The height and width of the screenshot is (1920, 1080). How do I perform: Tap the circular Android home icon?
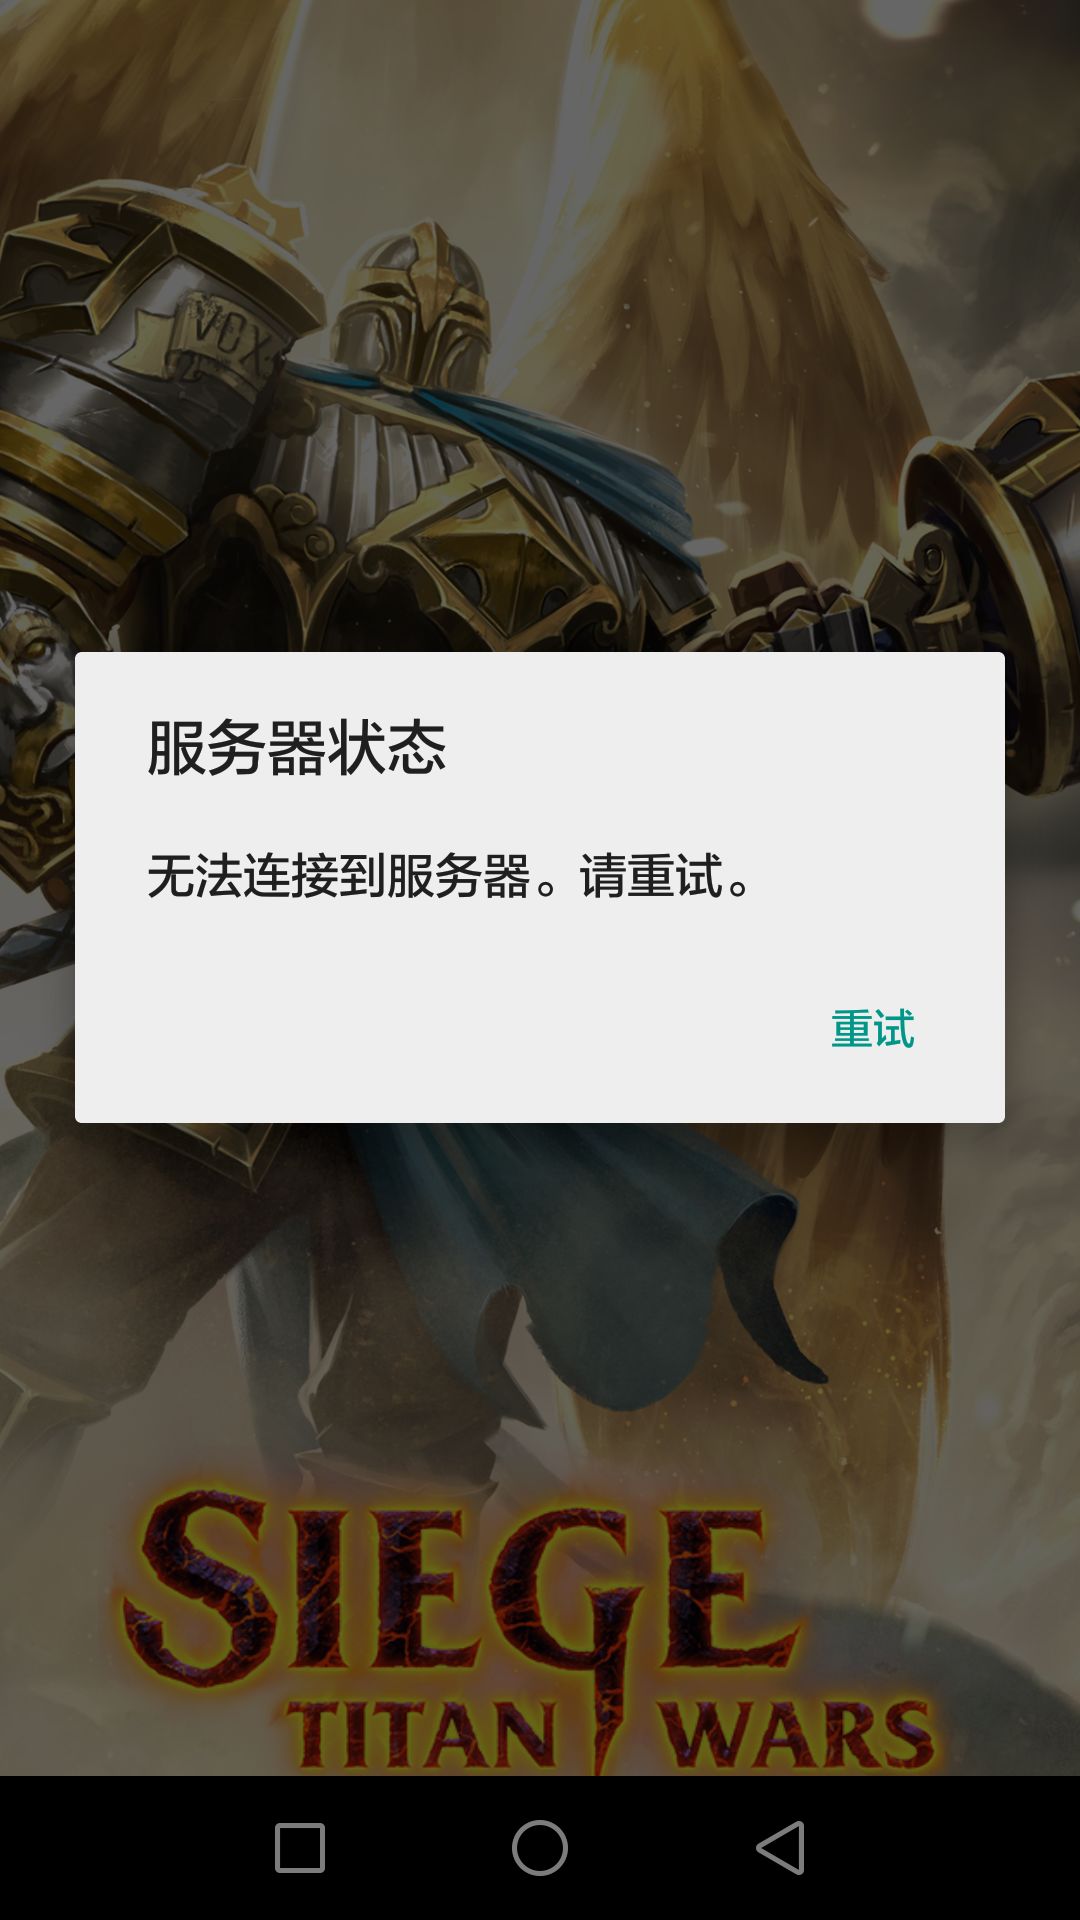point(540,1847)
